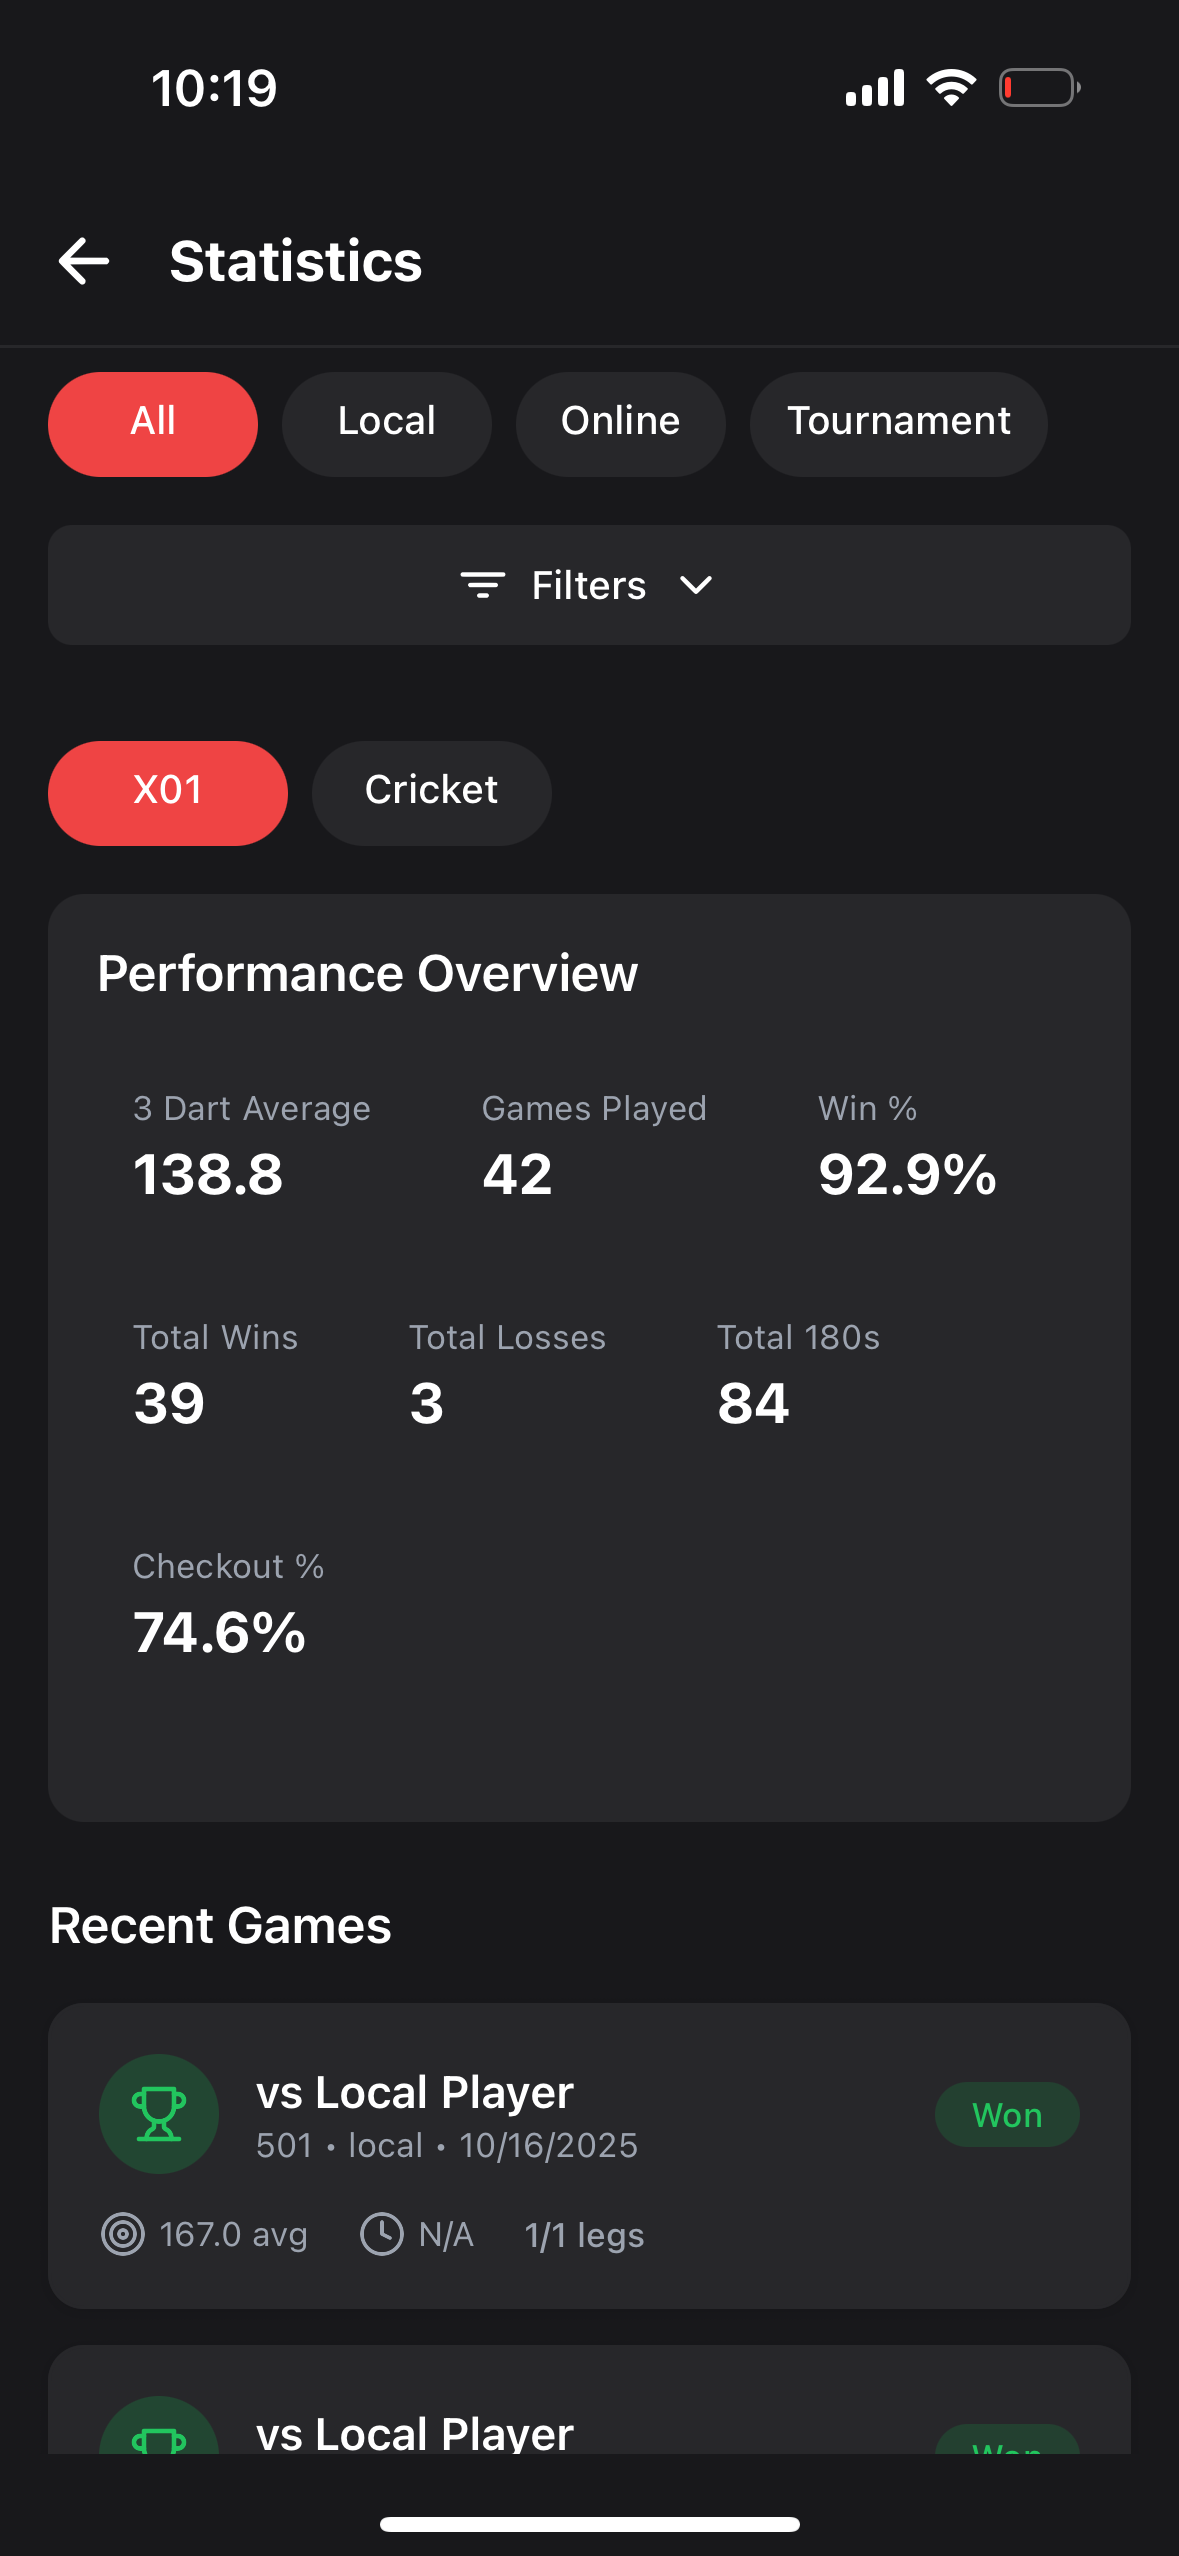Switch to the Cricket tab
The image size is (1179, 2556).
[431, 793]
